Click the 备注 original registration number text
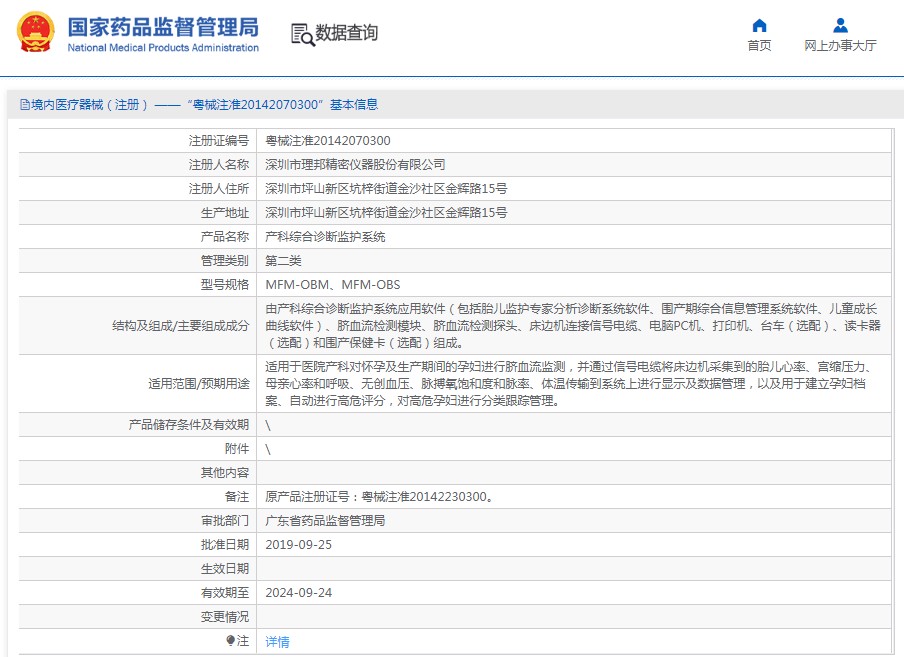 pos(379,497)
